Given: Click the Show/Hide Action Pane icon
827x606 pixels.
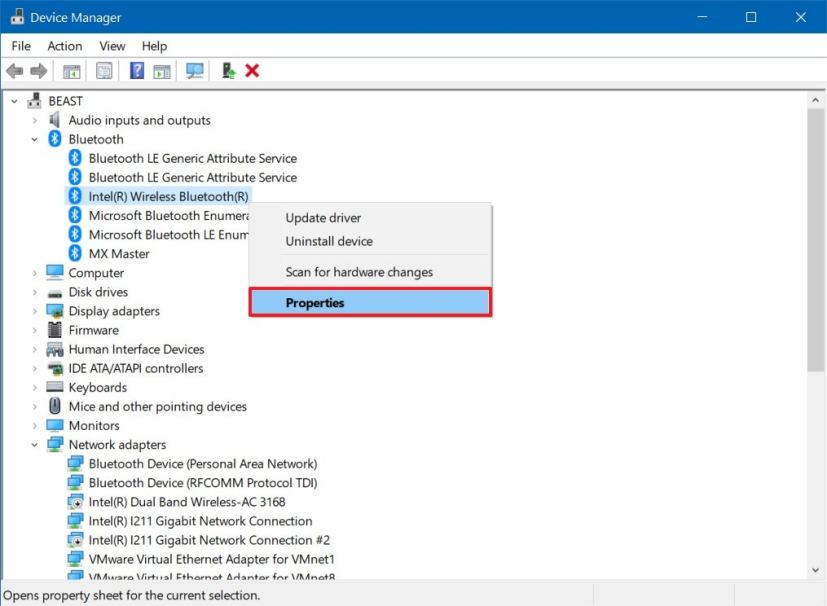Looking at the screenshot, I should [162, 71].
